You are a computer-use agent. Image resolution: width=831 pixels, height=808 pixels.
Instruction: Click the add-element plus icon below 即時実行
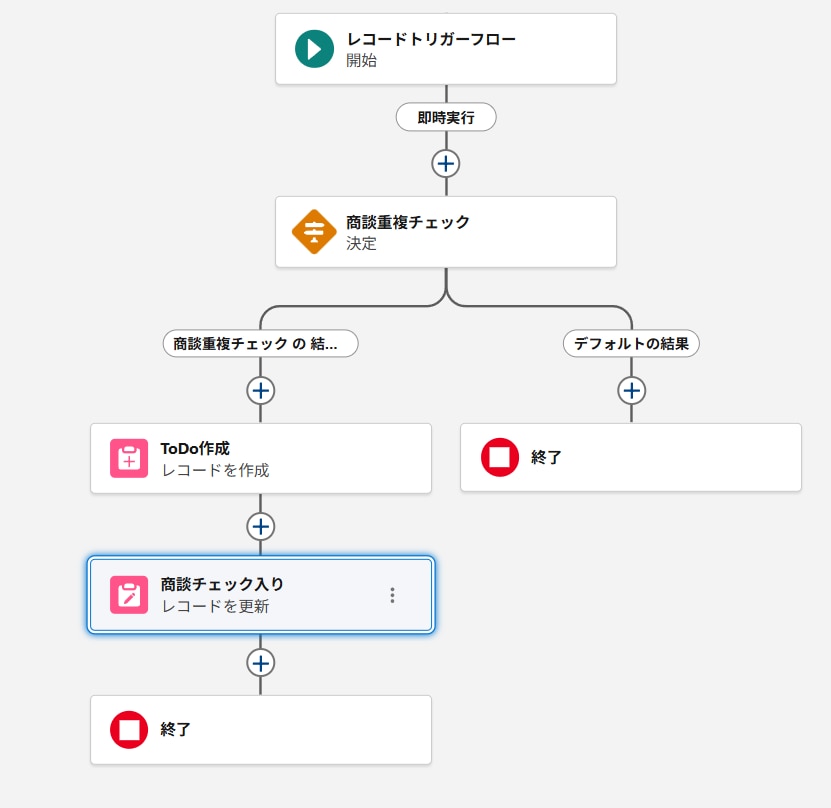445,162
